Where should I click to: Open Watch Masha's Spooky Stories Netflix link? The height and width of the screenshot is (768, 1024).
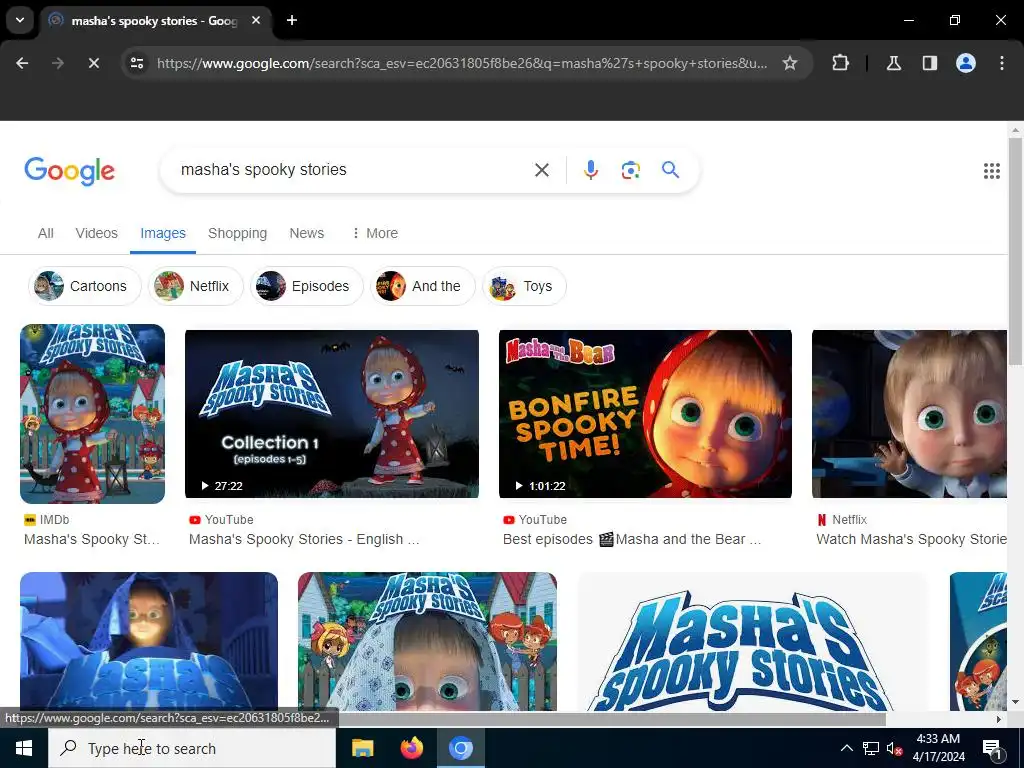[x=911, y=539]
